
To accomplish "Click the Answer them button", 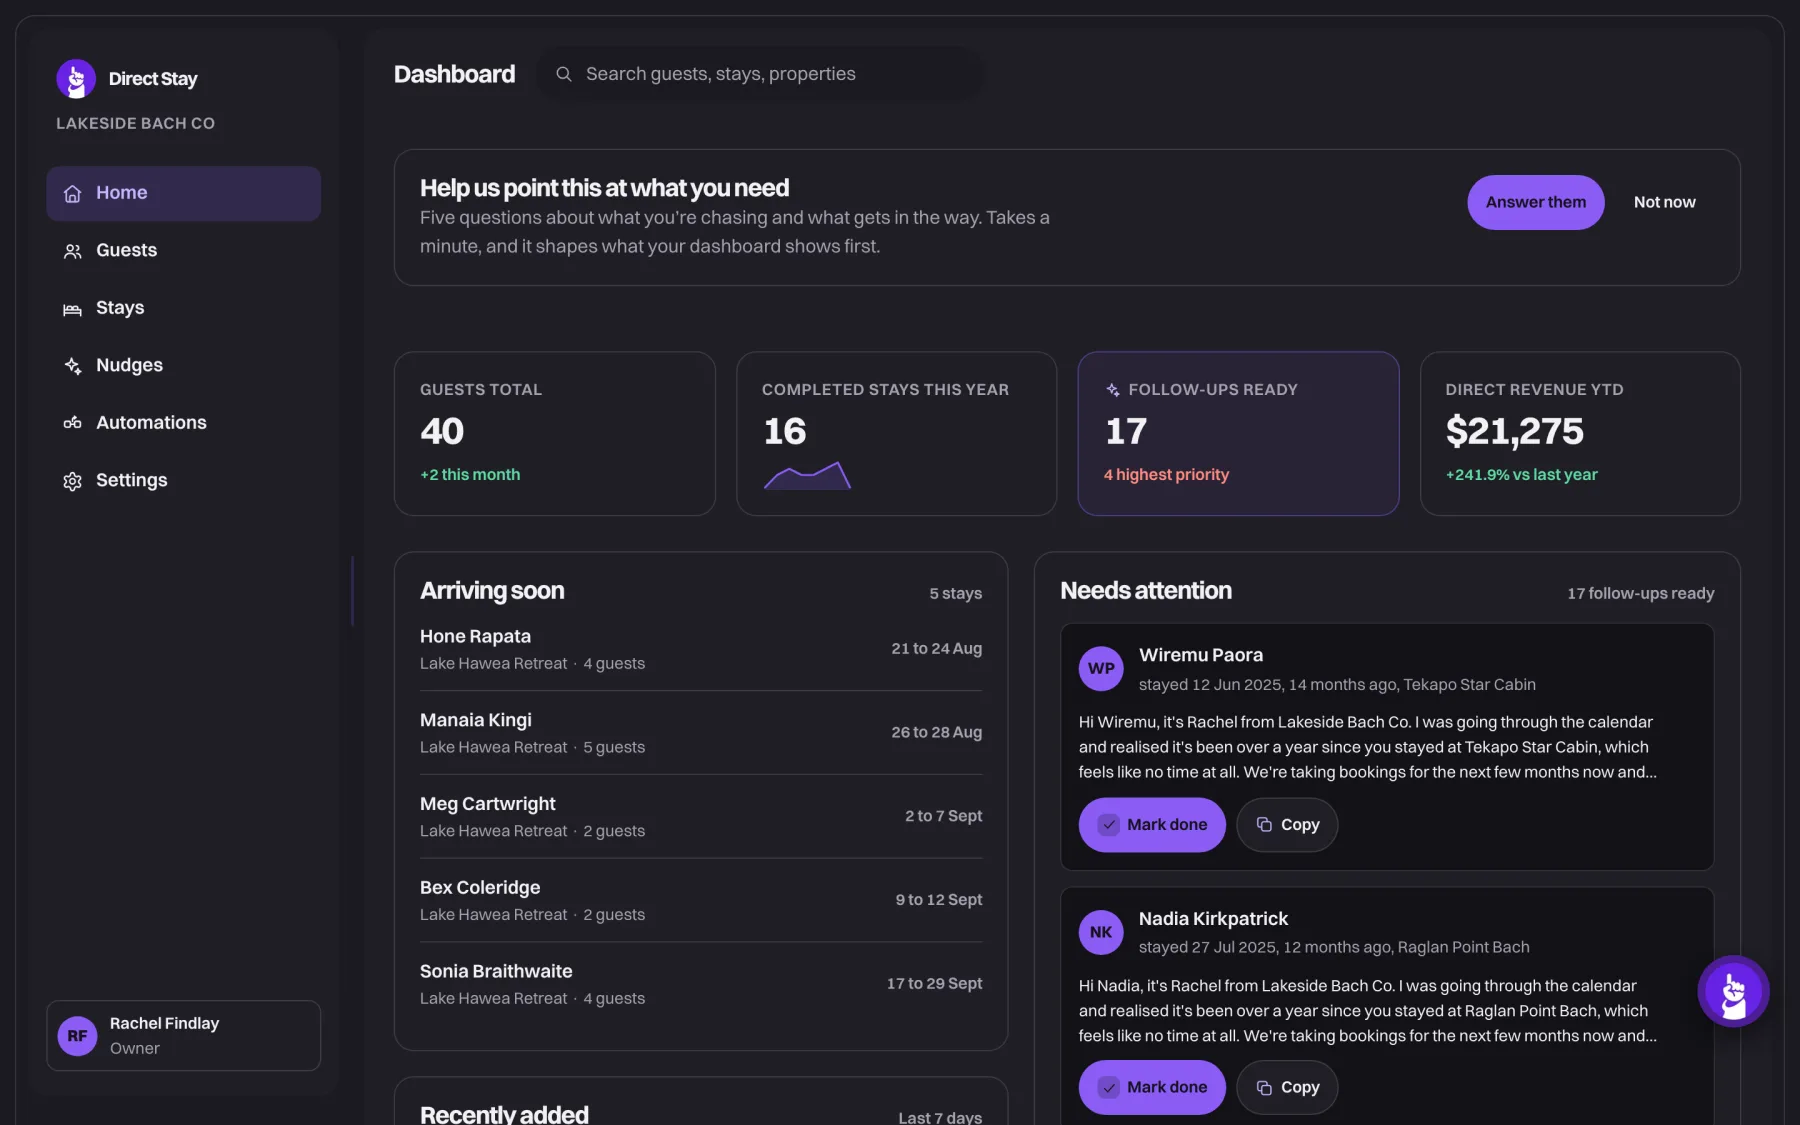I will tap(1535, 202).
